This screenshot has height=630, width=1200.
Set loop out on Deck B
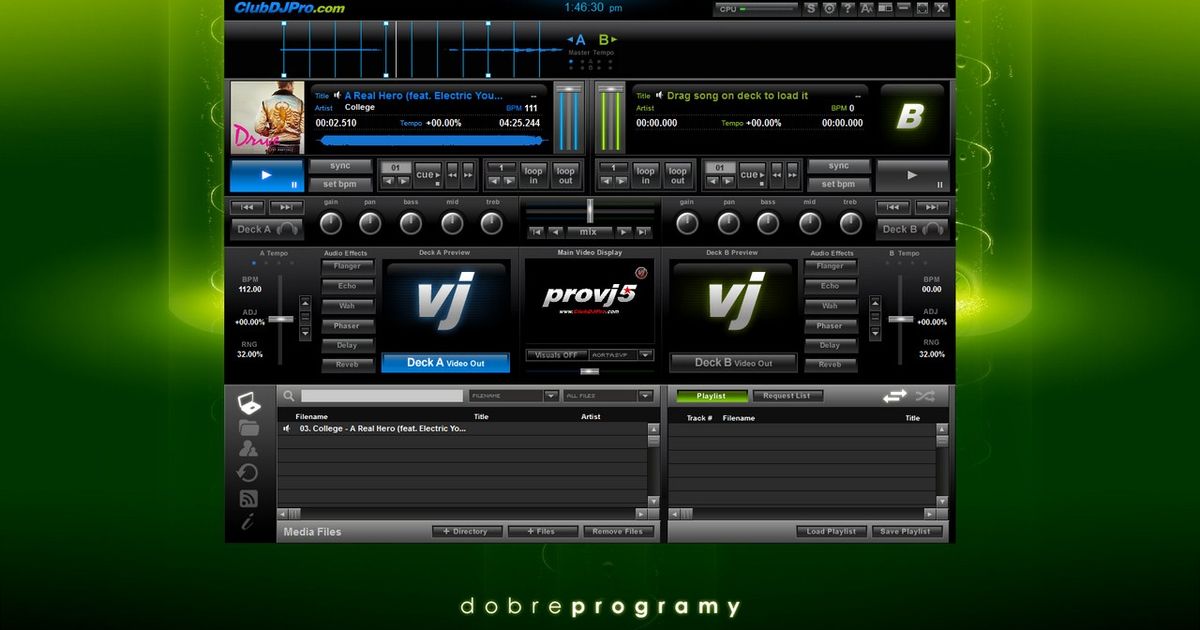click(x=678, y=175)
